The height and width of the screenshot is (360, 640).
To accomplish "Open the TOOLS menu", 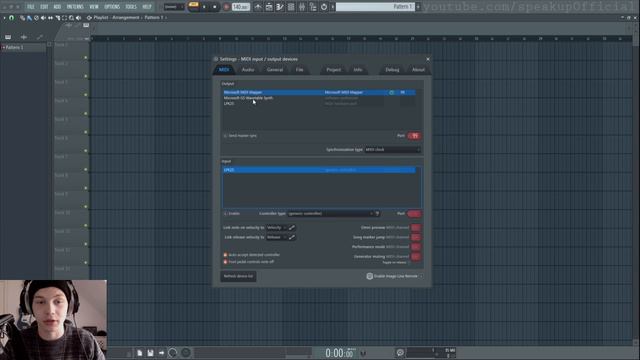I will click(x=131, y=7).
